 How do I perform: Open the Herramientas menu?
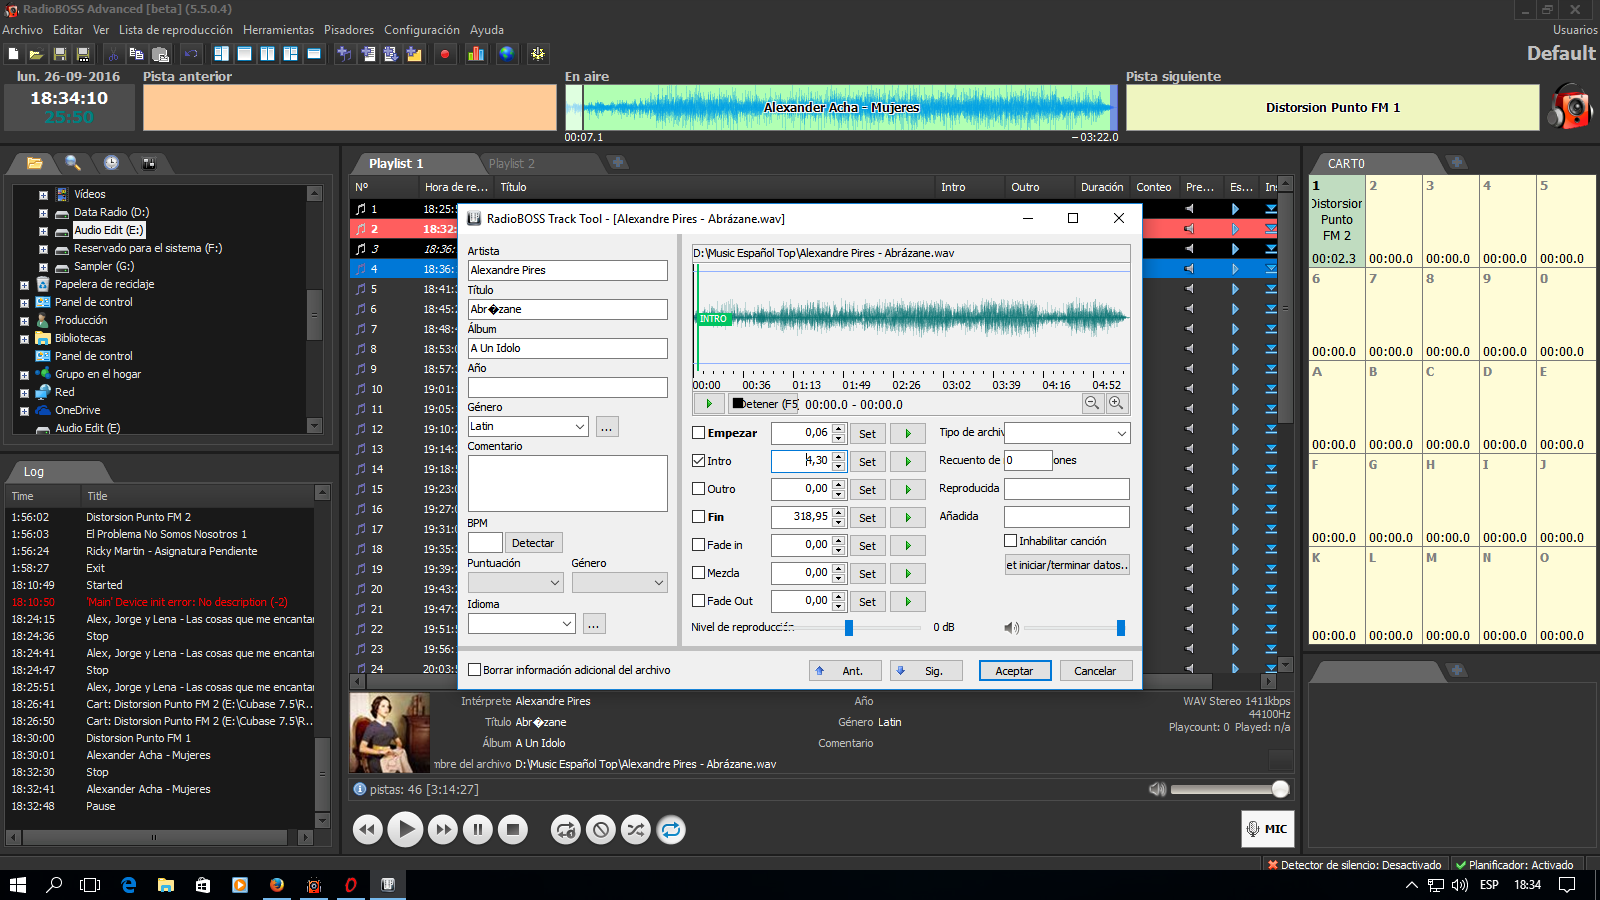coord(279,30)
